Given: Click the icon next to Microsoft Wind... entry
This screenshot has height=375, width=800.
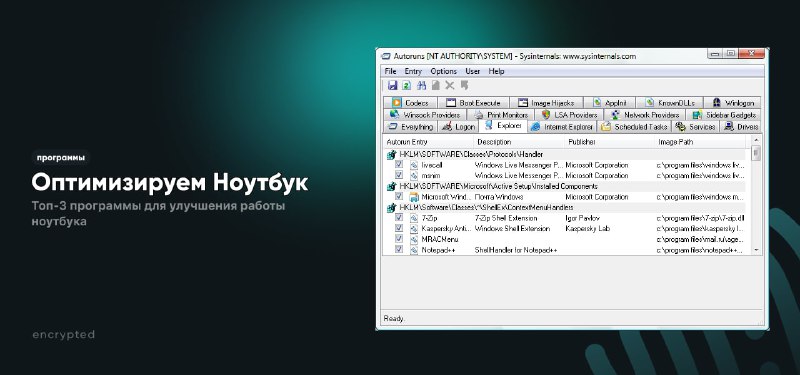Looking at the screenshot, I should [414, 197].
